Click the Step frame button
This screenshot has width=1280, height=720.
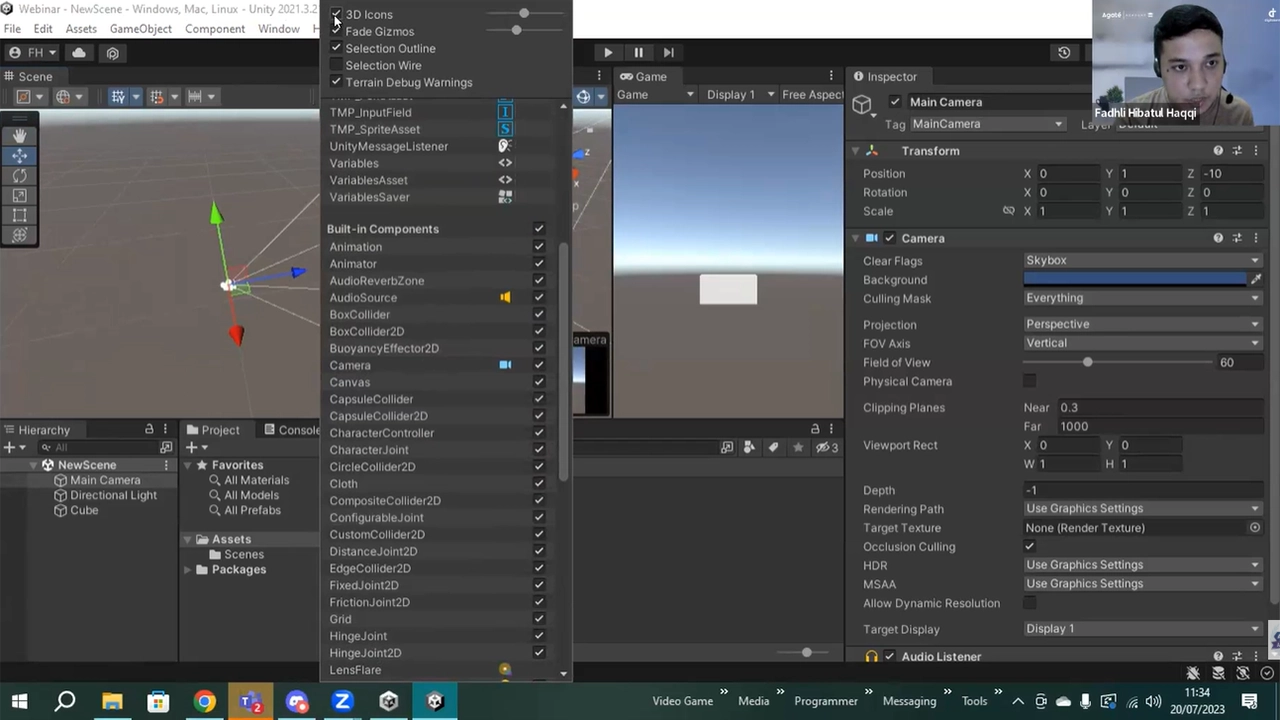tap(668, 52)
